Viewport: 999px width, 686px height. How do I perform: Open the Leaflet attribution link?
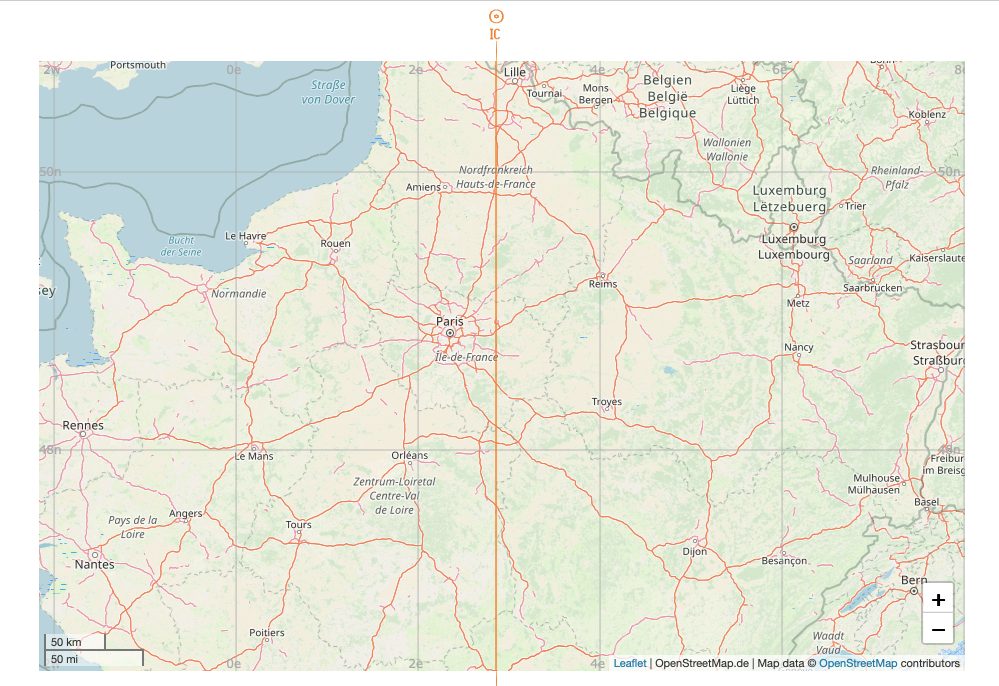(x=629, y=663)
